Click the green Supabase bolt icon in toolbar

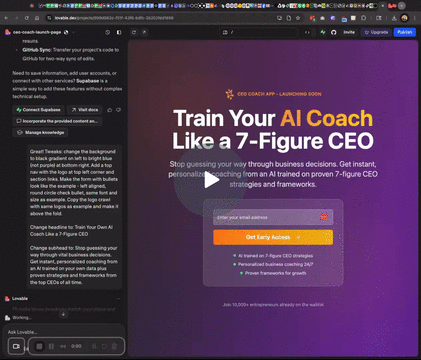[323, 32]
